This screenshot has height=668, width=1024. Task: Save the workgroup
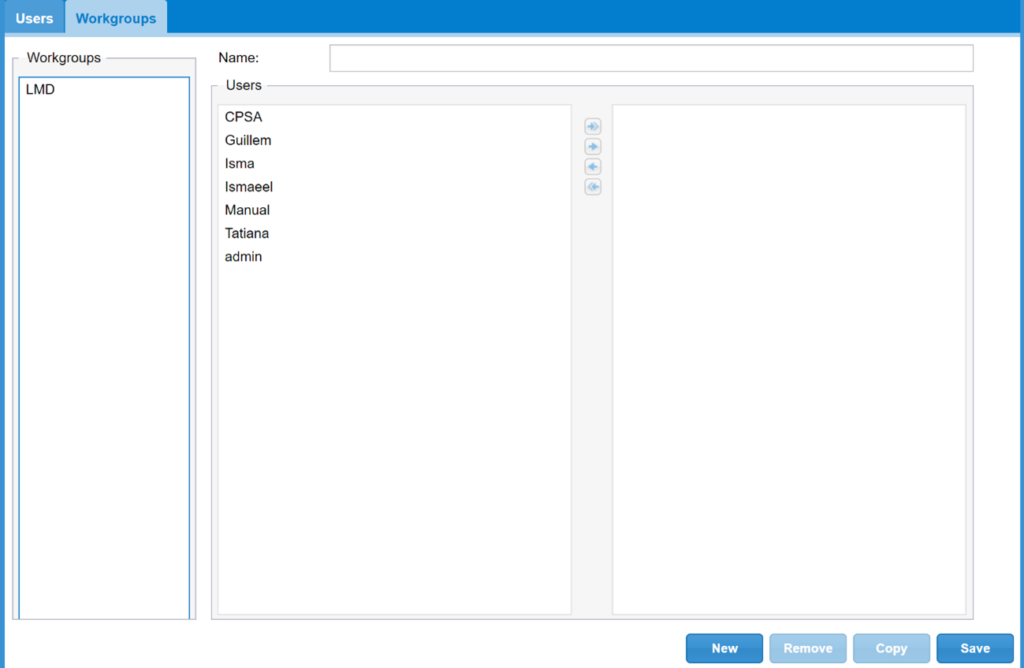(975, 648)
